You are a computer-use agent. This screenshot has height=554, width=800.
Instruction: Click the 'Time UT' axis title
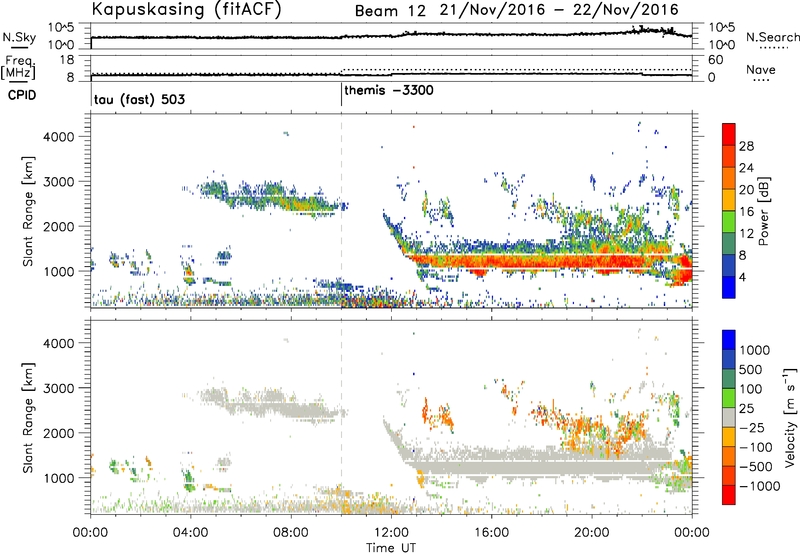coord(391,548)
